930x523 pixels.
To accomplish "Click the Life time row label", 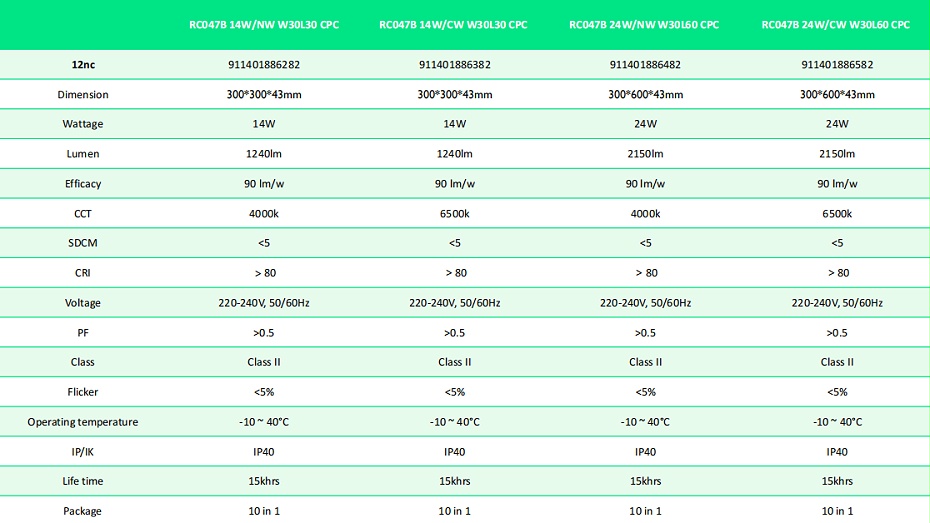I will click(x=83, y=481).
